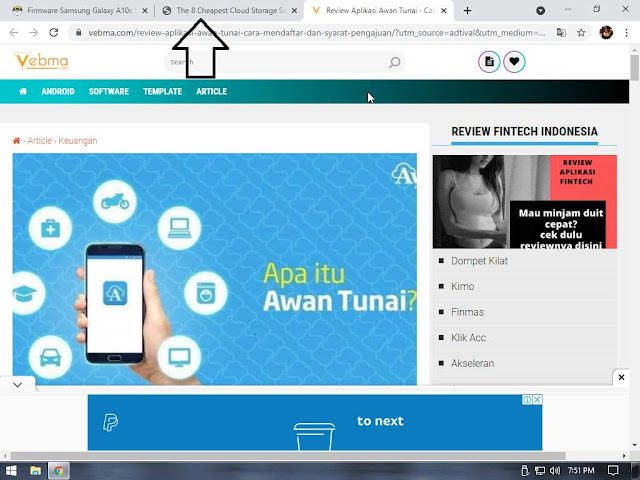Click safely remove hardware USB tray icon
This screenshot has width=640, height=480.
pos(525,471)
